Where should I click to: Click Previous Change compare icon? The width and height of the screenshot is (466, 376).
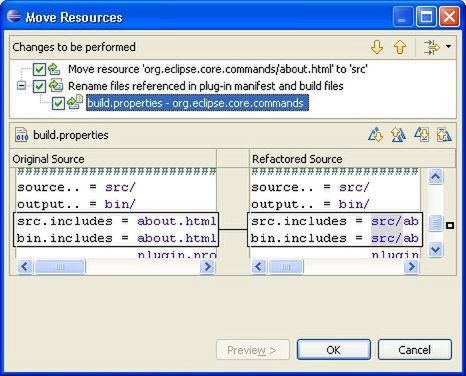[444, 135]
